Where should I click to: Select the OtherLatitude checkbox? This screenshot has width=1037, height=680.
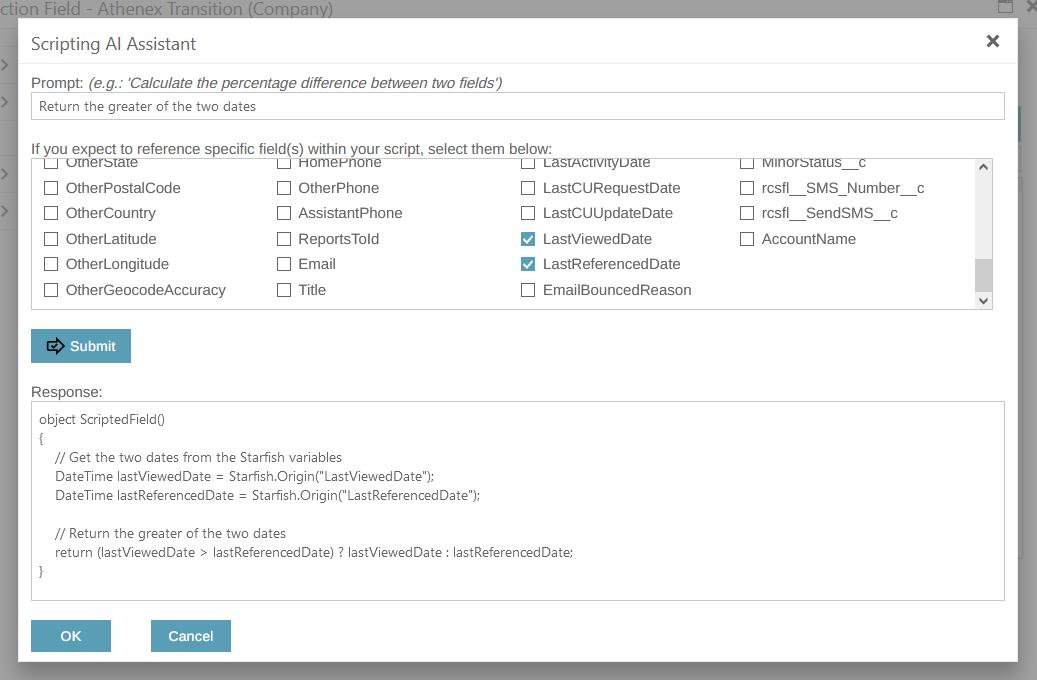point(51,238)
